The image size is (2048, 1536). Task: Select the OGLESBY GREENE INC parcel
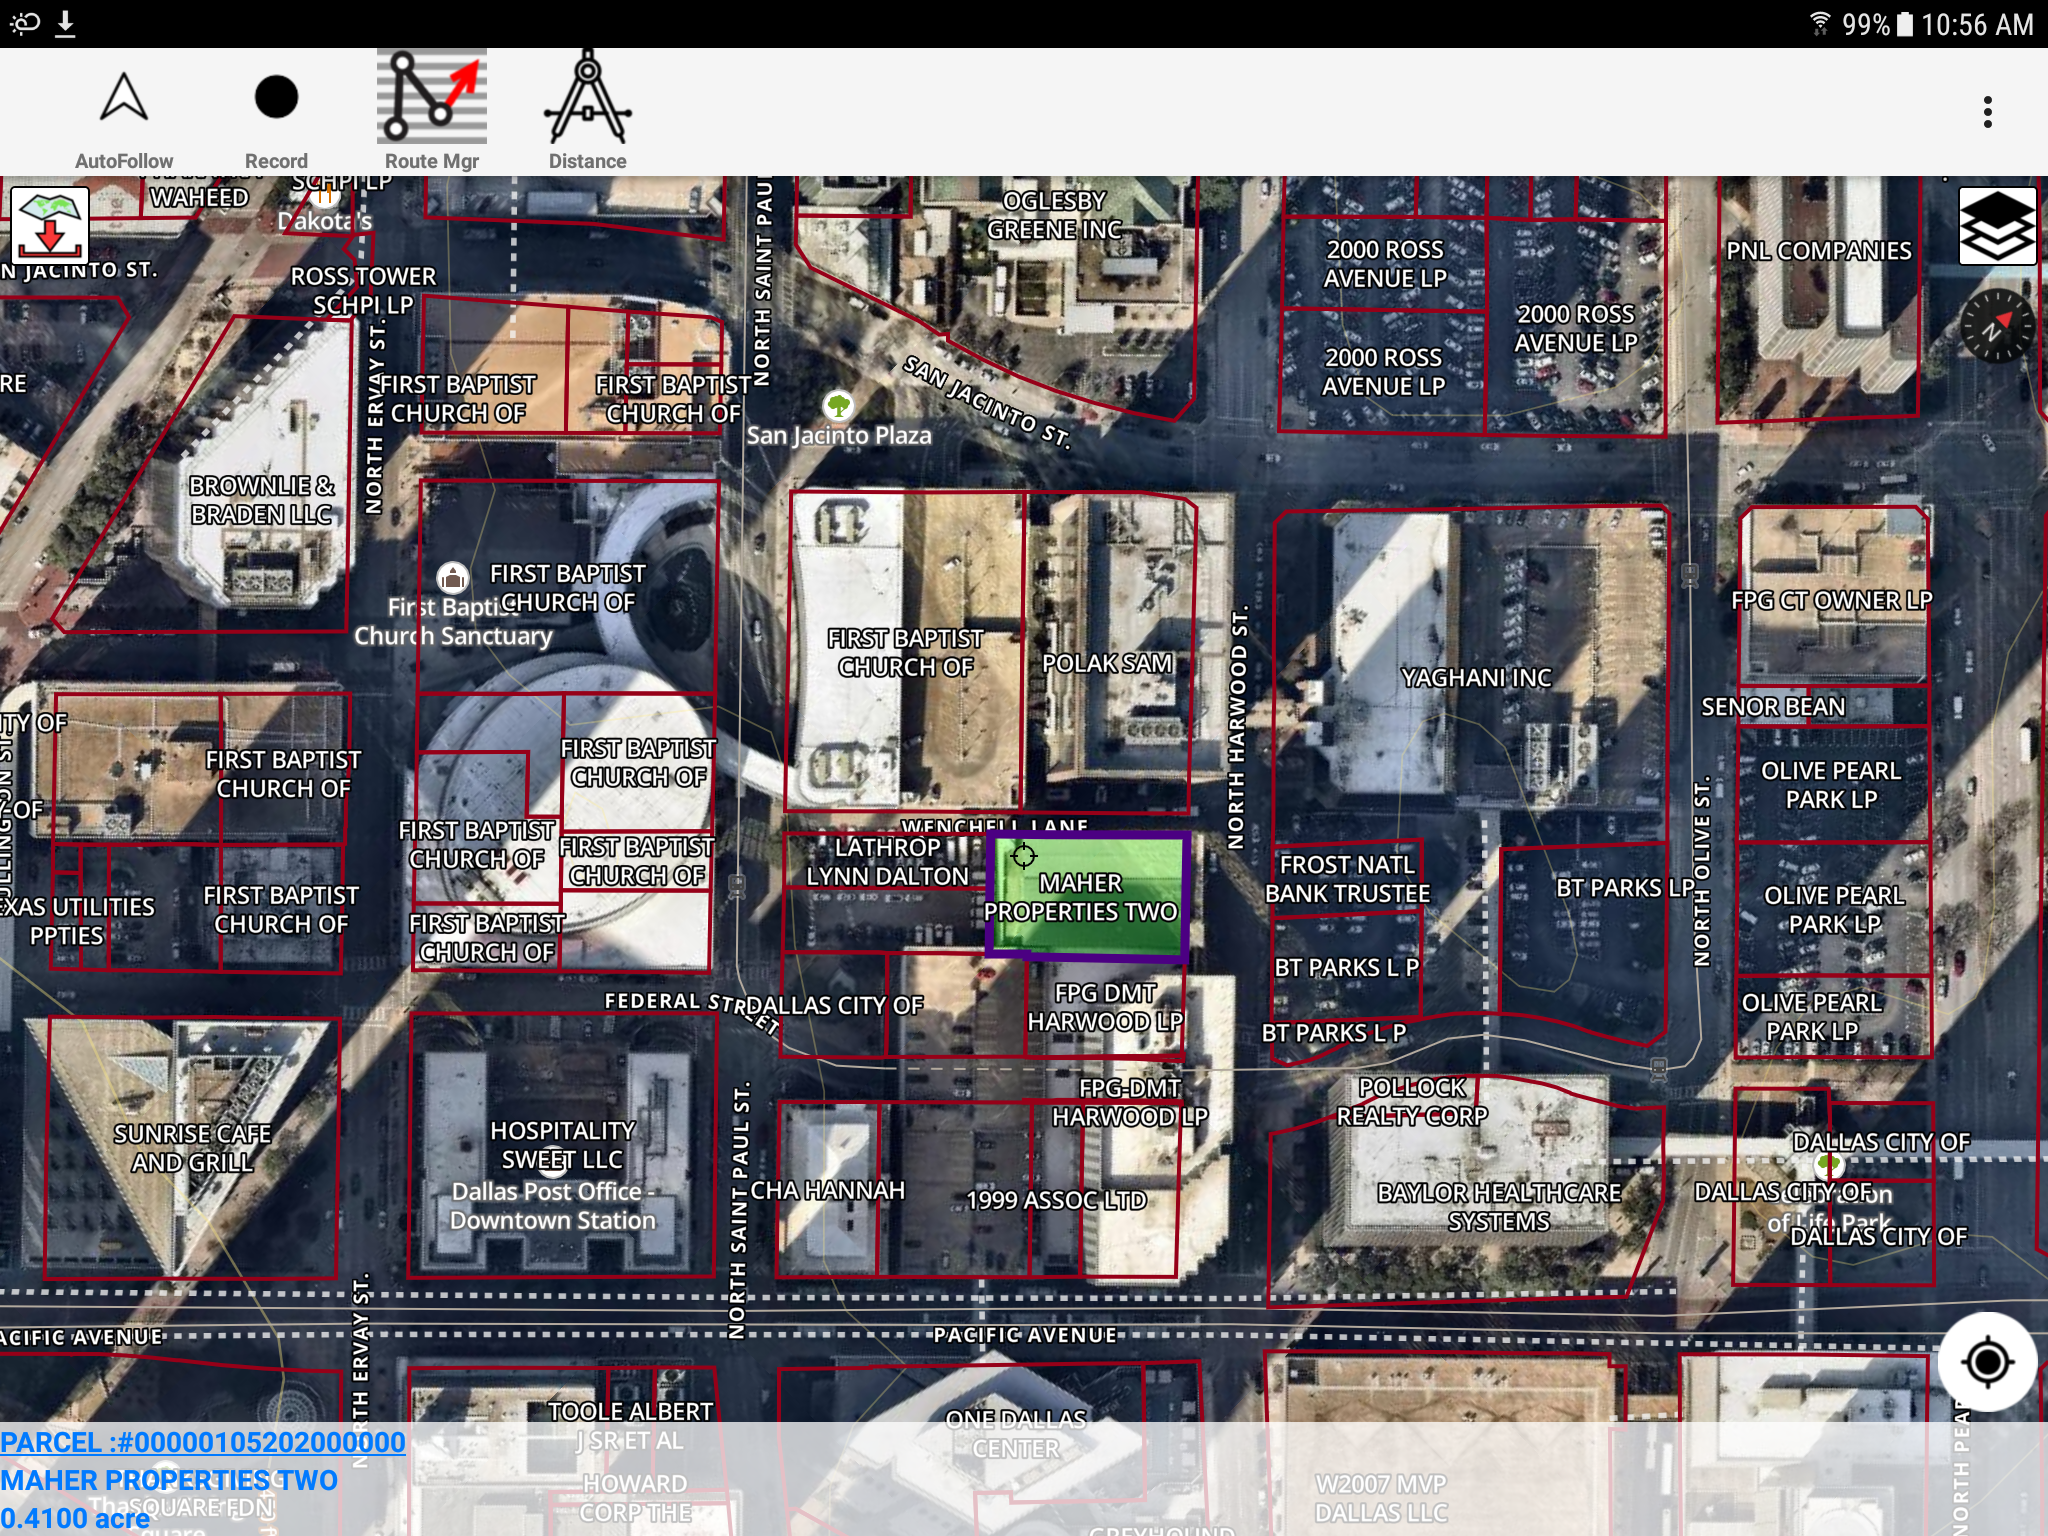(1054, 215)
